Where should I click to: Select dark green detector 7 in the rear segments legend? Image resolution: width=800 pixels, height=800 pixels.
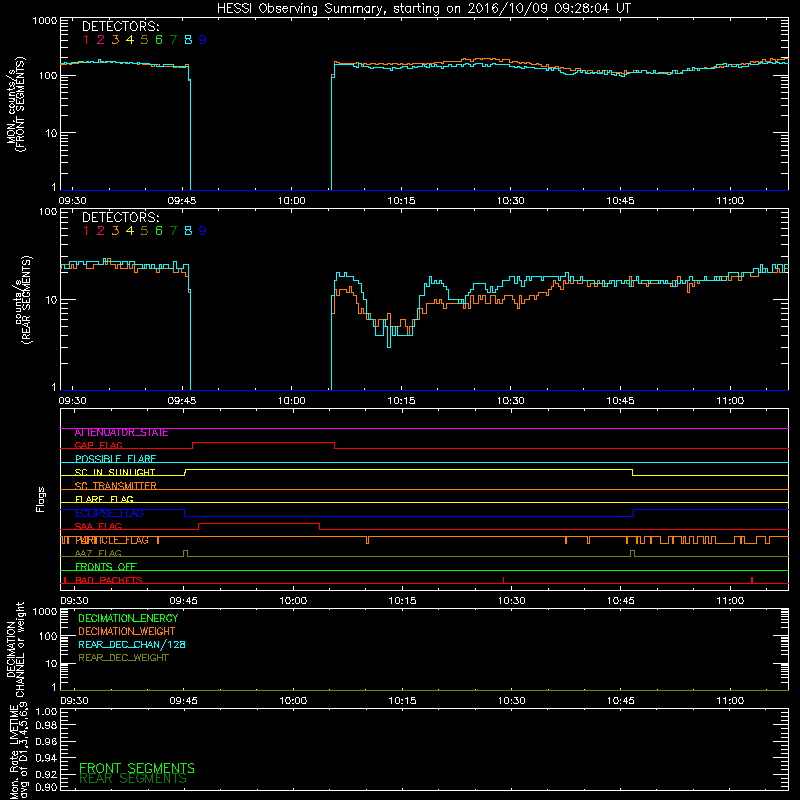coord(173,231)
